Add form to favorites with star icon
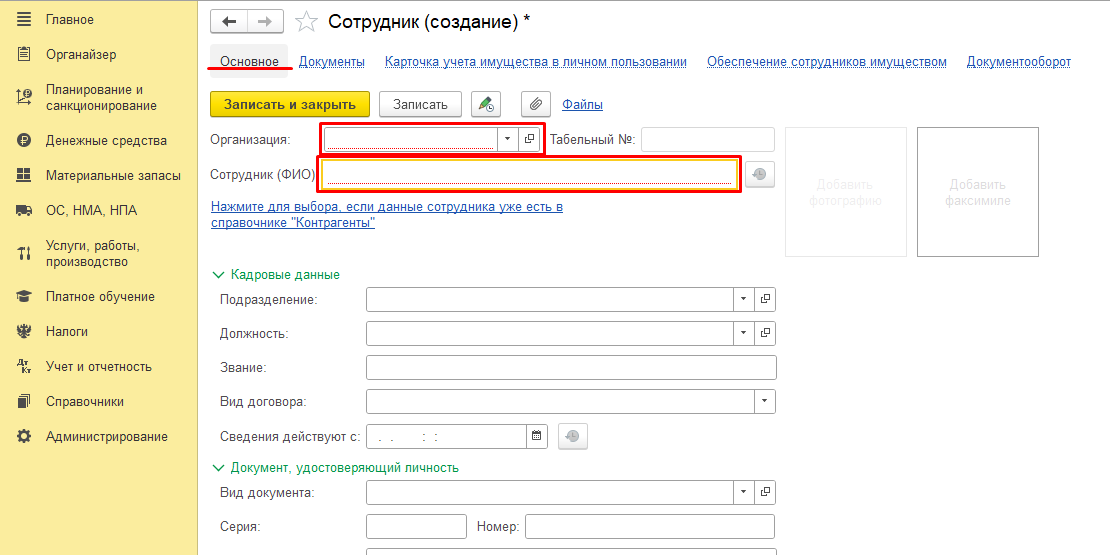Viewport: 1110px width, 555px height. [307, 22]
